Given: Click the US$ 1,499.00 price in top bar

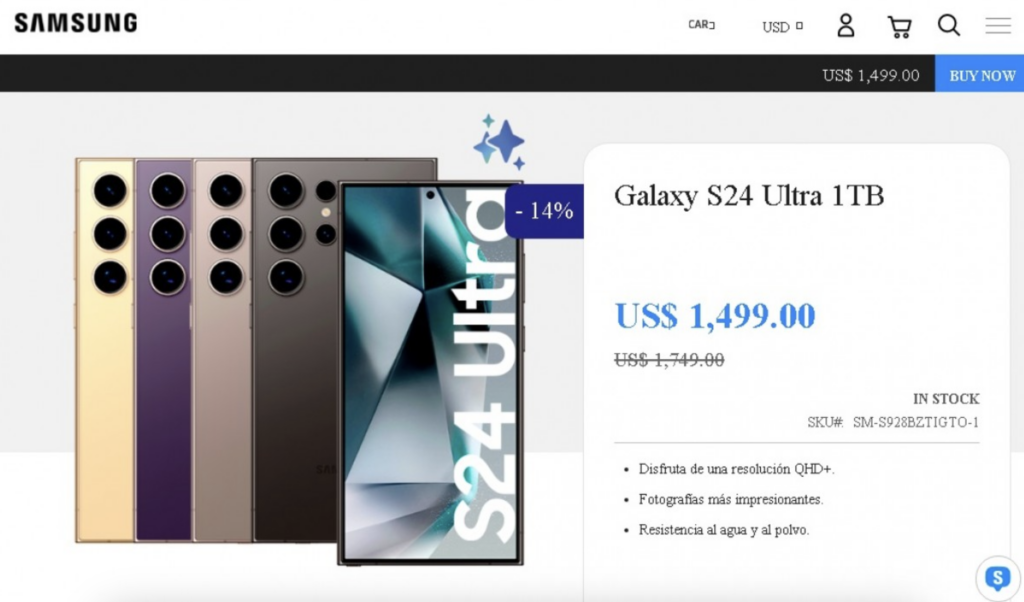Looking at the screenshot, I should tap(871, 75).
